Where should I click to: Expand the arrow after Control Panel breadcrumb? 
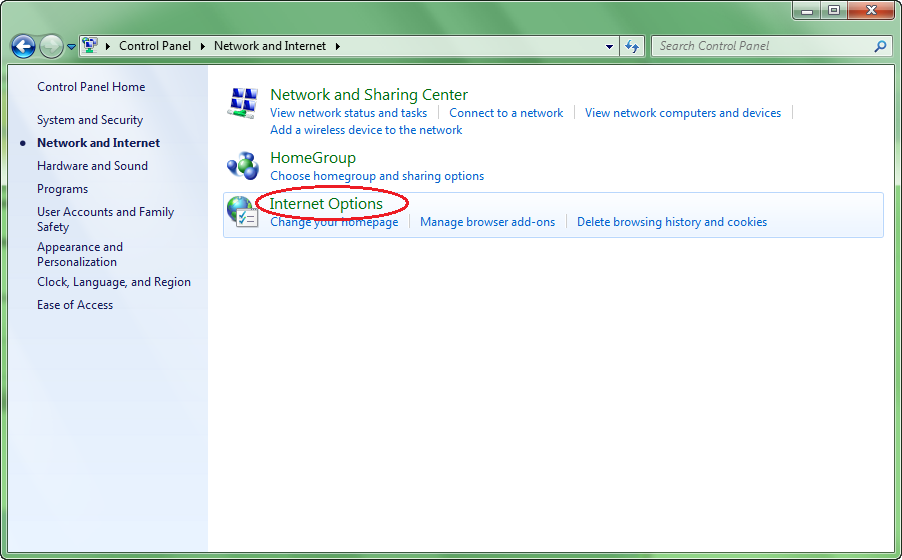click(x=202, y=46)
